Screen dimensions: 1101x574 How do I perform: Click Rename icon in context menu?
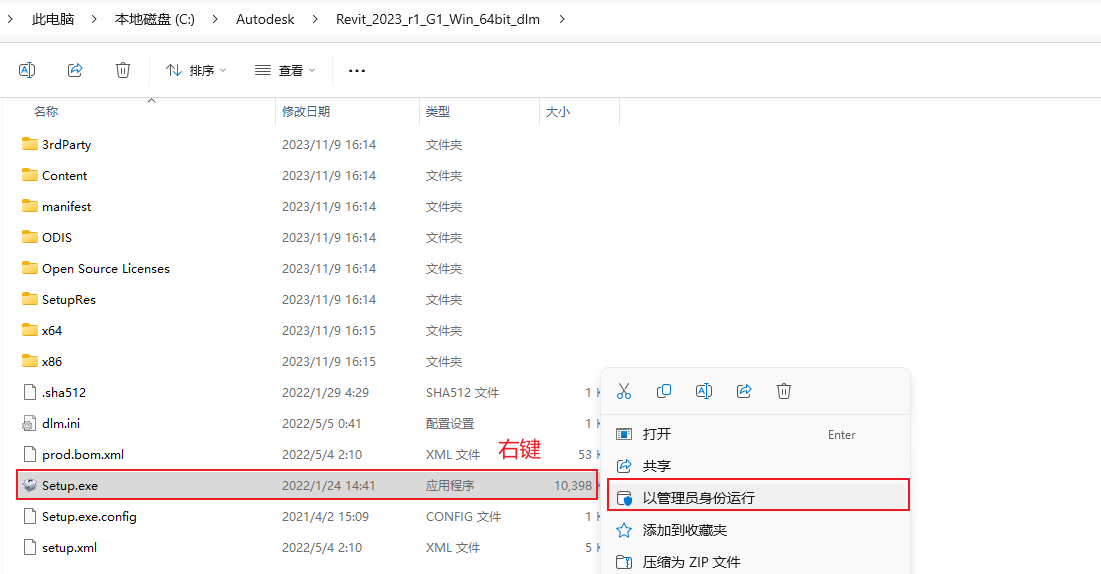pyautogui.click(x=704, y=391)
